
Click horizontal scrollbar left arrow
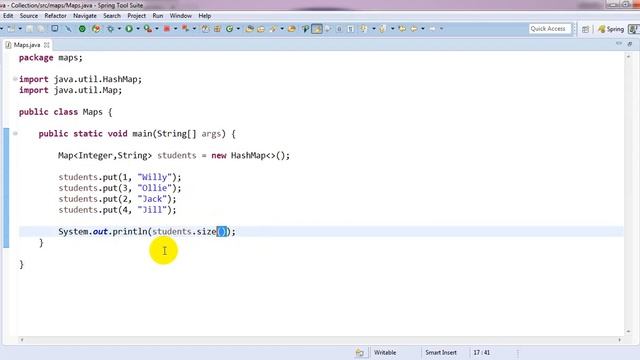tap(22, 340)
